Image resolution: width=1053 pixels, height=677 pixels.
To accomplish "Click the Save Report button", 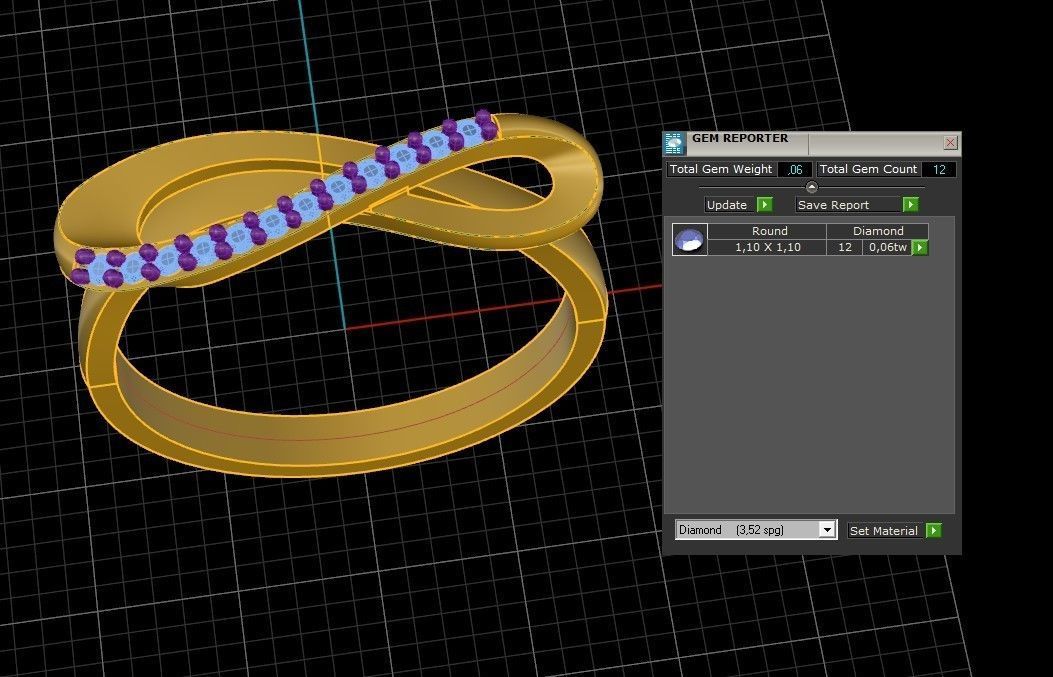I will point(848,205).
